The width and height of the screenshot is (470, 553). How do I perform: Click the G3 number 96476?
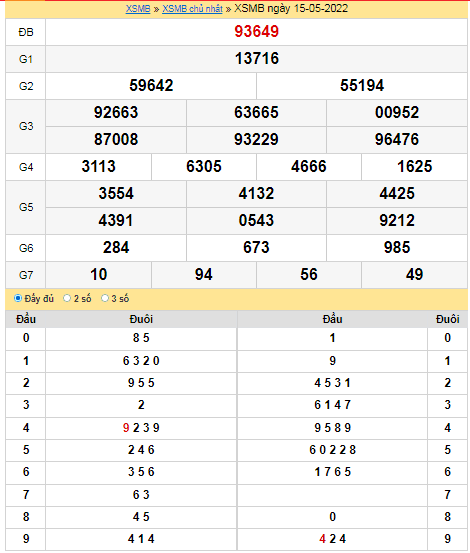point(397,139)
